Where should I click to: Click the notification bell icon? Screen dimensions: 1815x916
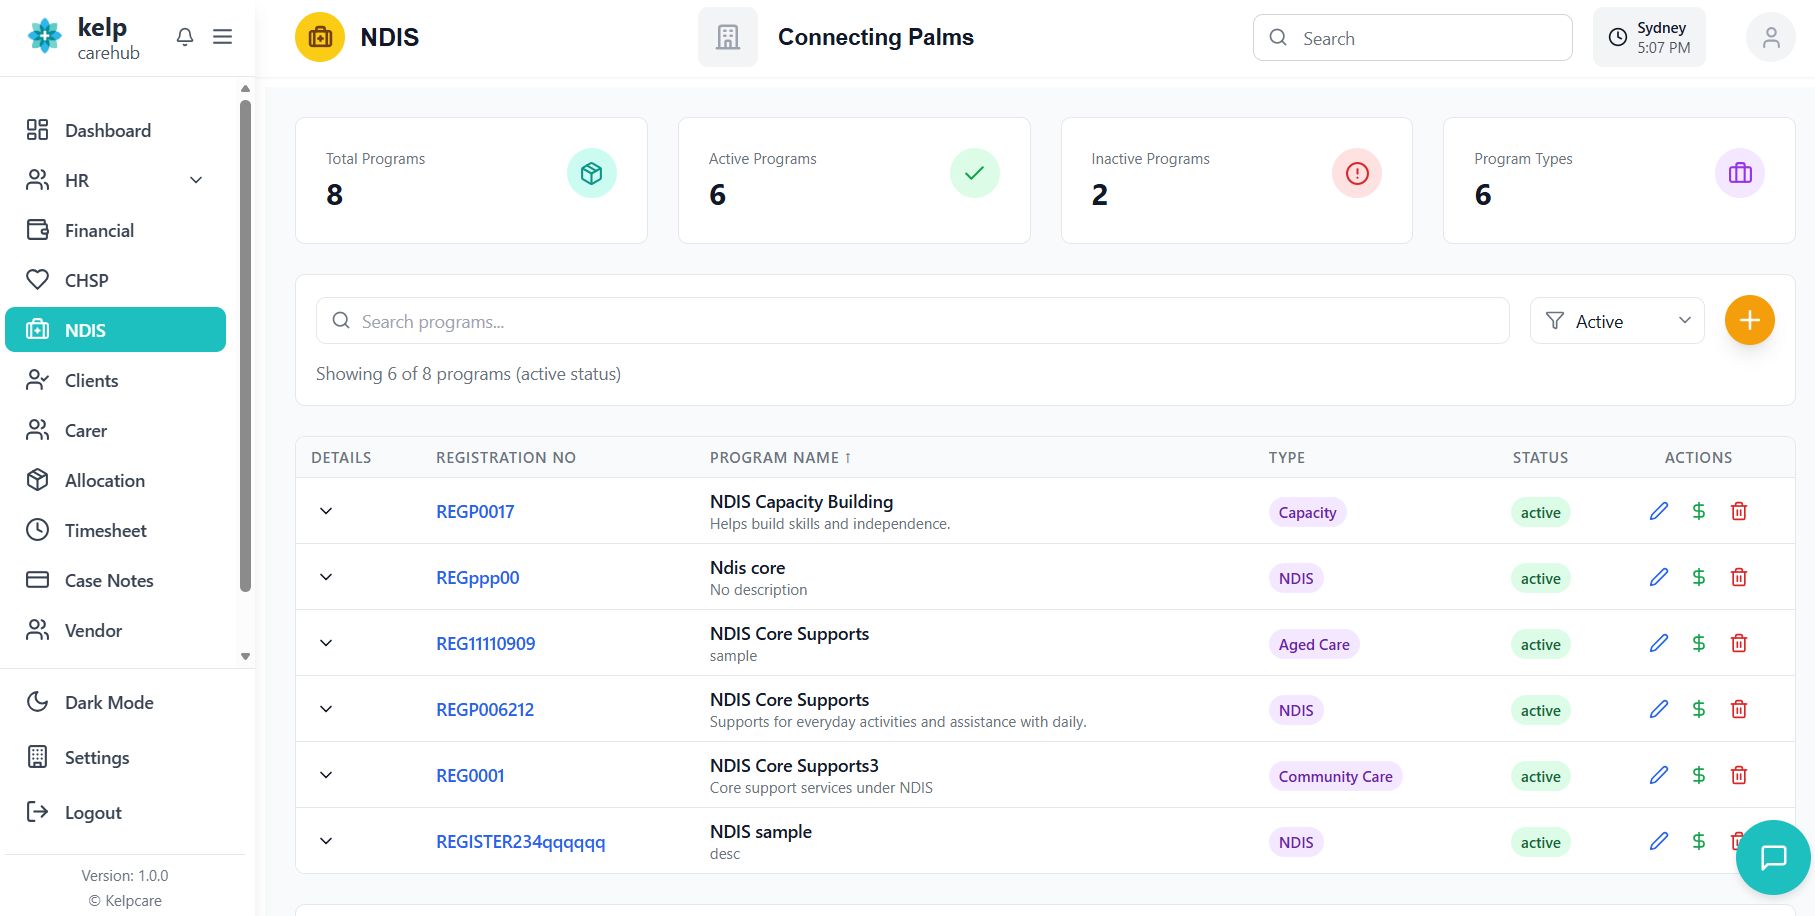pos(185,37)
